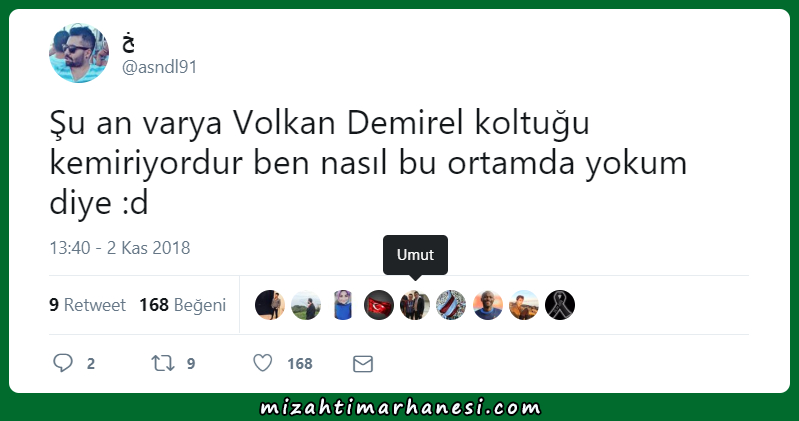The width and height of the screenshot is (799, 421).
Task: Click the retweet arrows icon
Action: coord(163,363)
